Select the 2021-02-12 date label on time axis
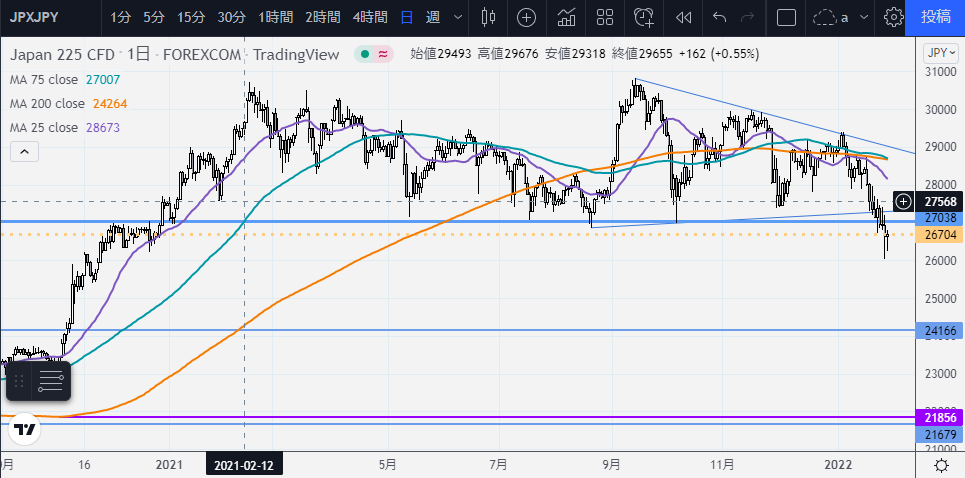The height and width of the screenshot is (478, 965). coord(245,466)
